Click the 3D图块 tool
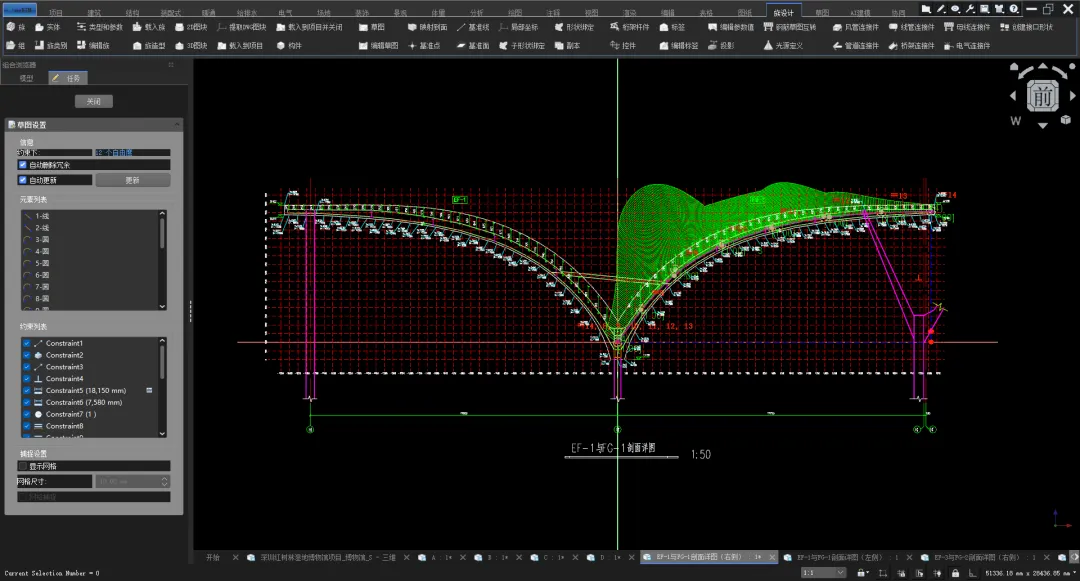Image resolution: width=1080 pixels, height=581 pixels. pos(191,45)
